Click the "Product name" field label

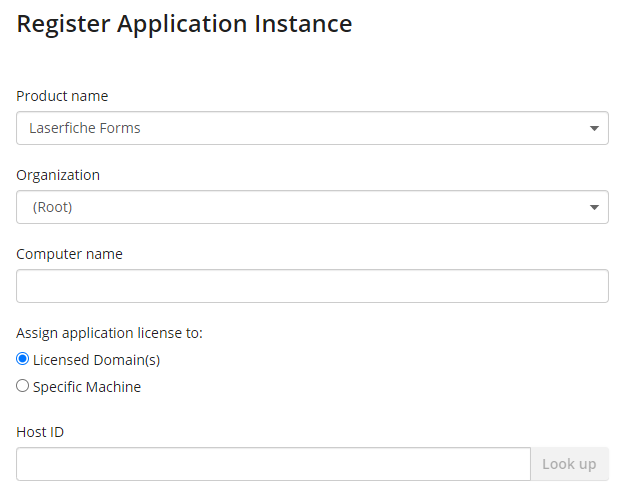(62, 96)
